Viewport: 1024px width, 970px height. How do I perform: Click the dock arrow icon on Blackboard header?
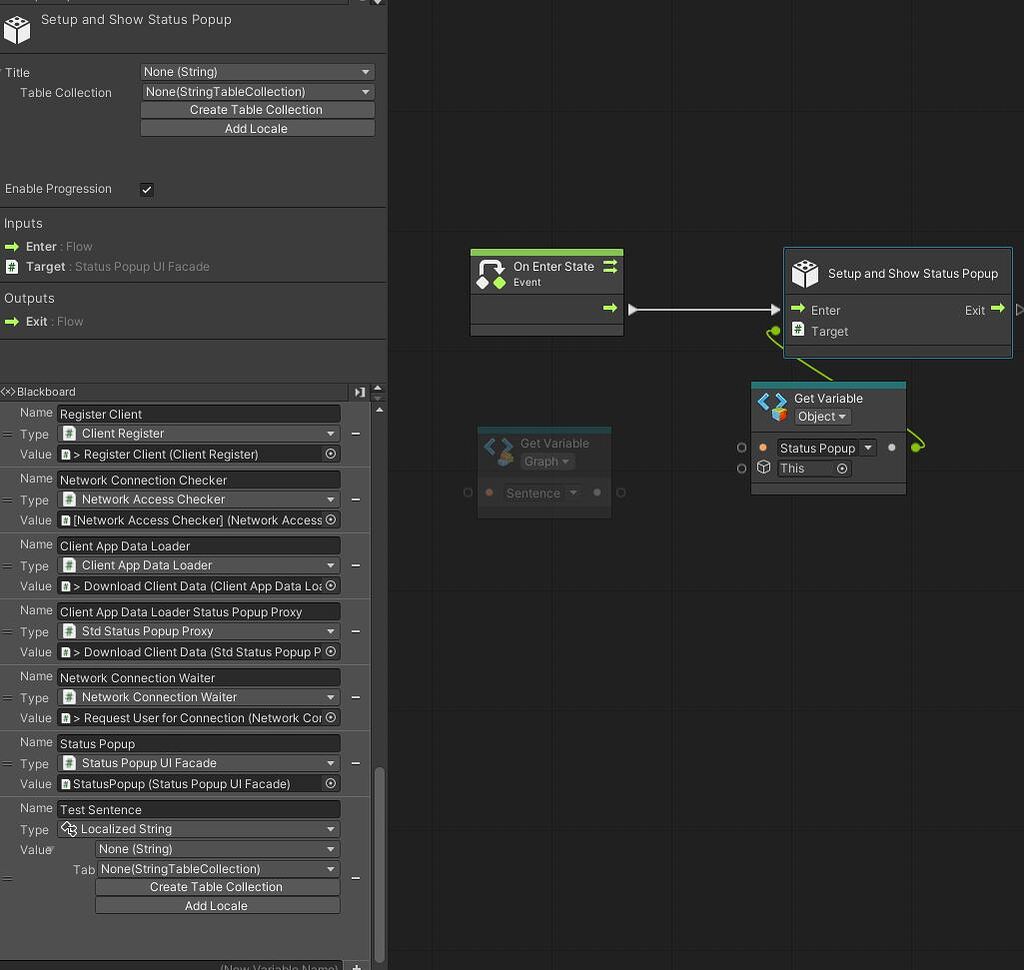click(x=360, y=391)
